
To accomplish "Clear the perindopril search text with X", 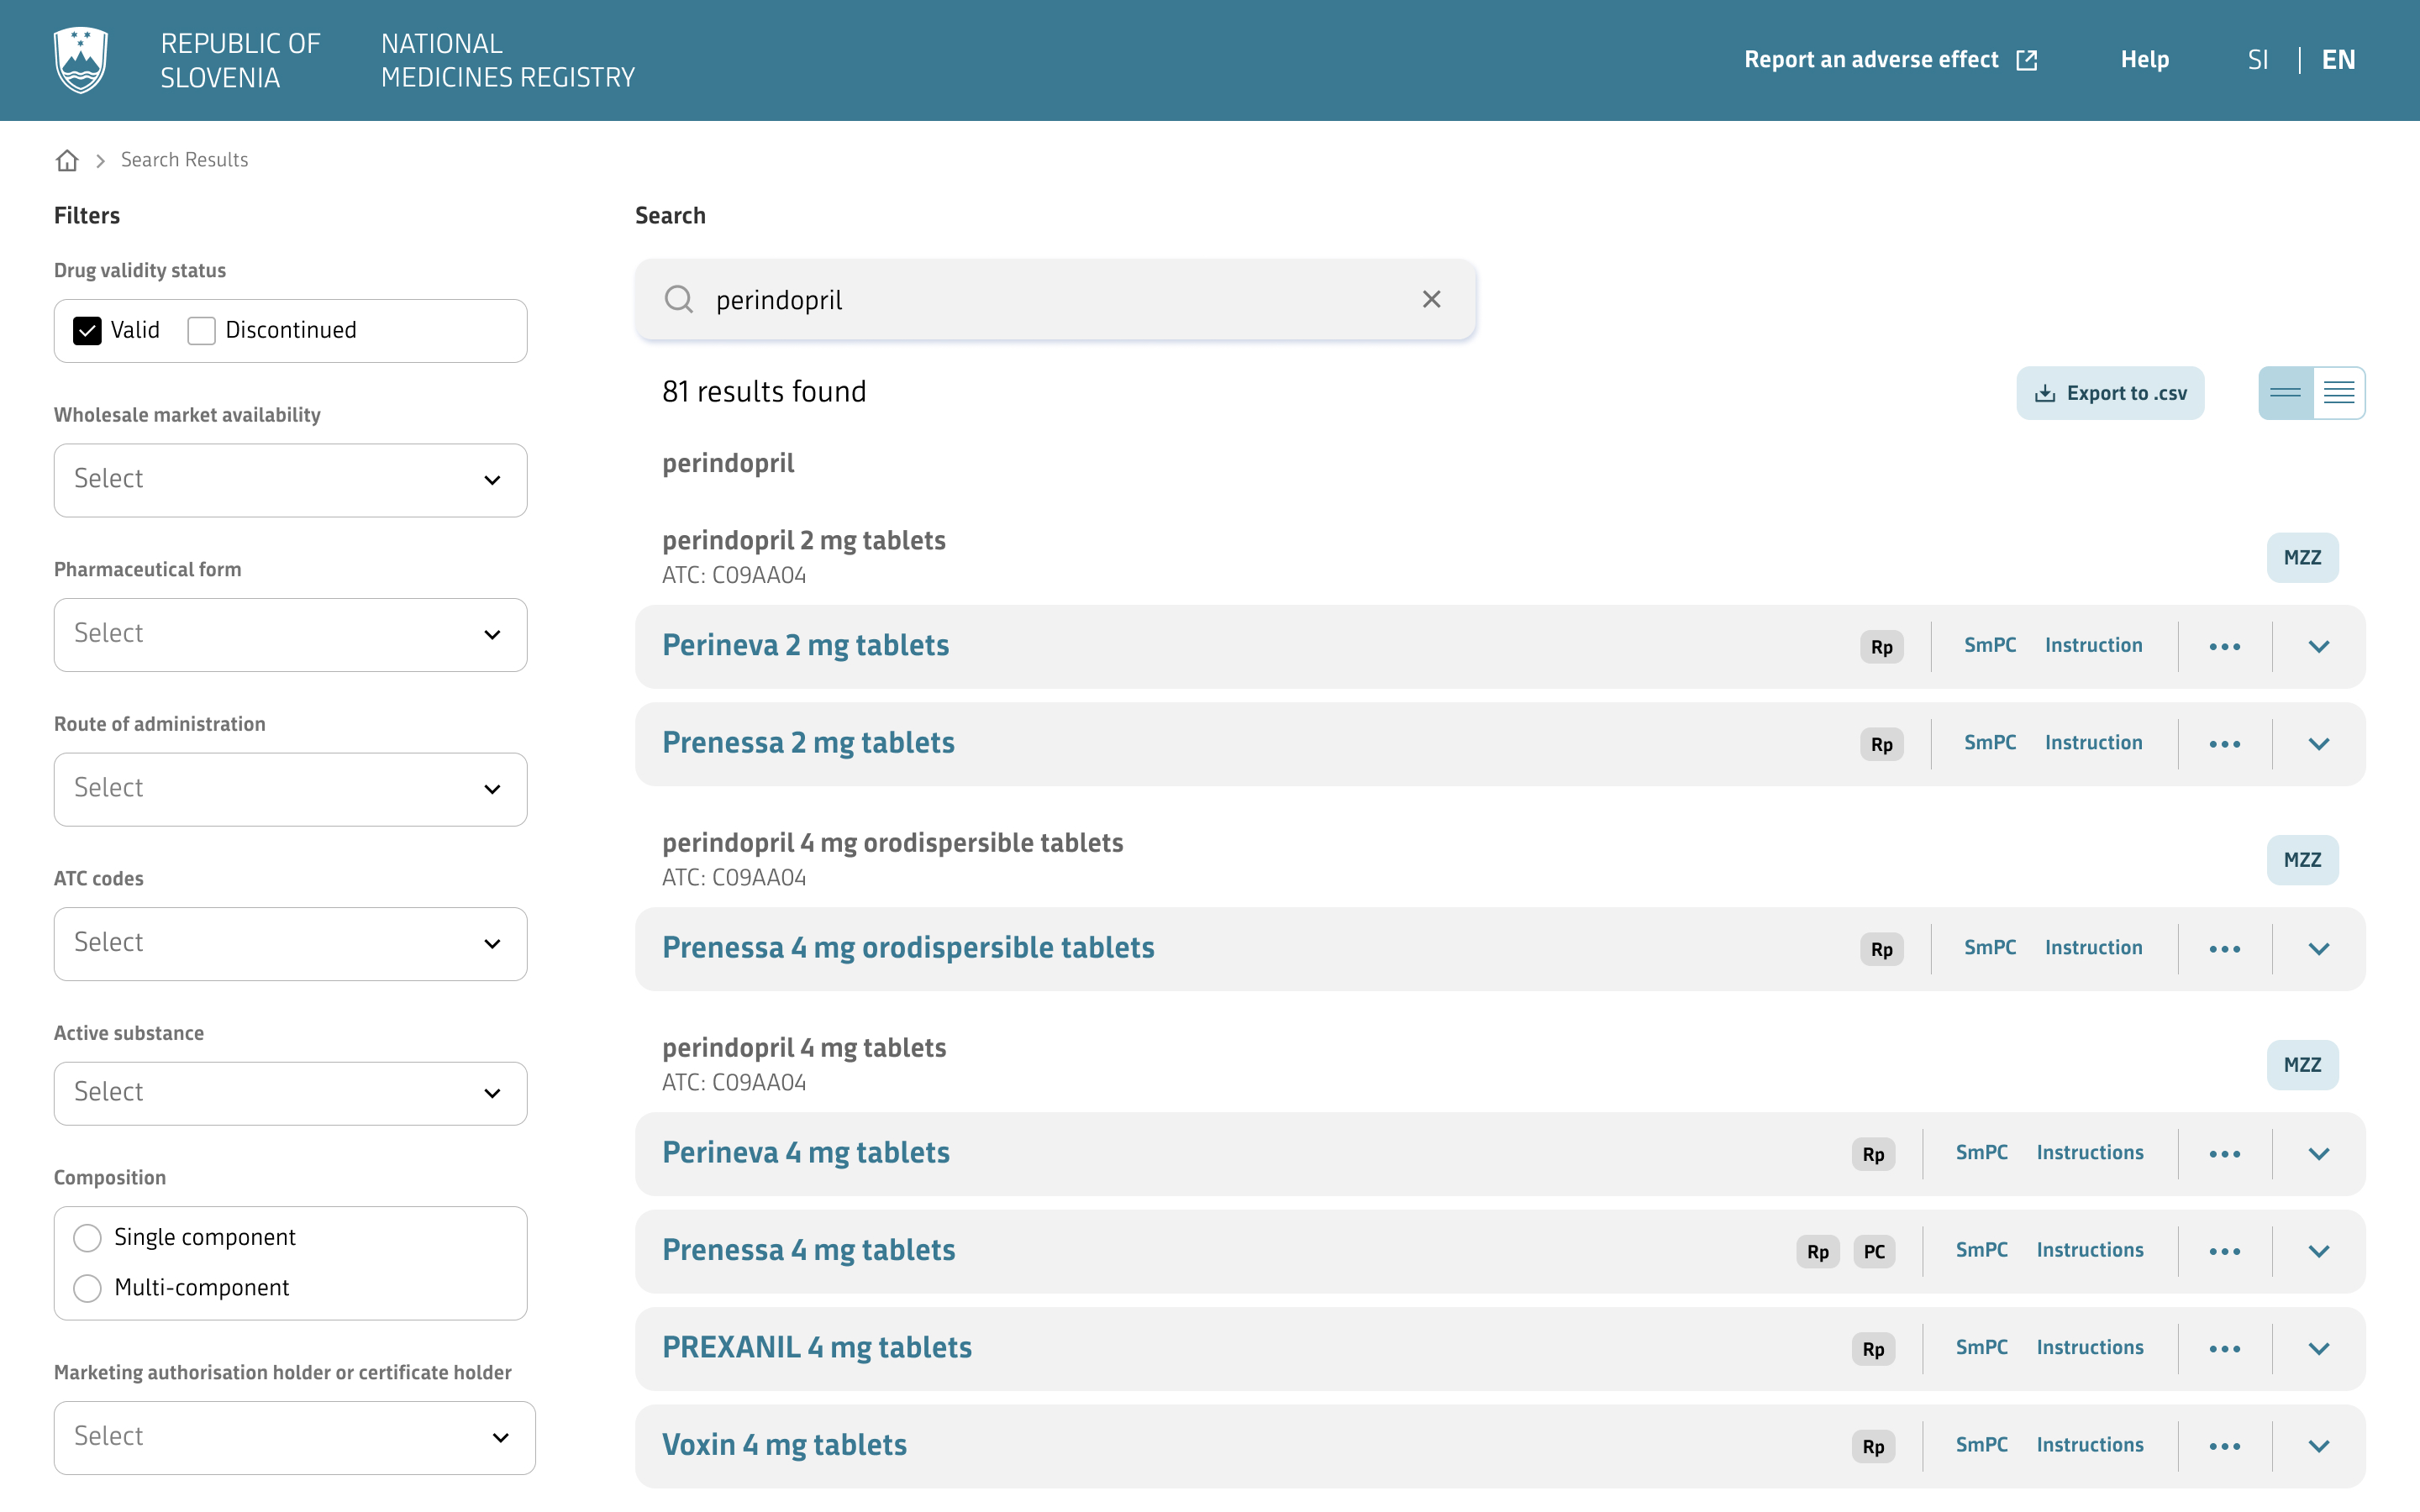I will (1431, 299).
